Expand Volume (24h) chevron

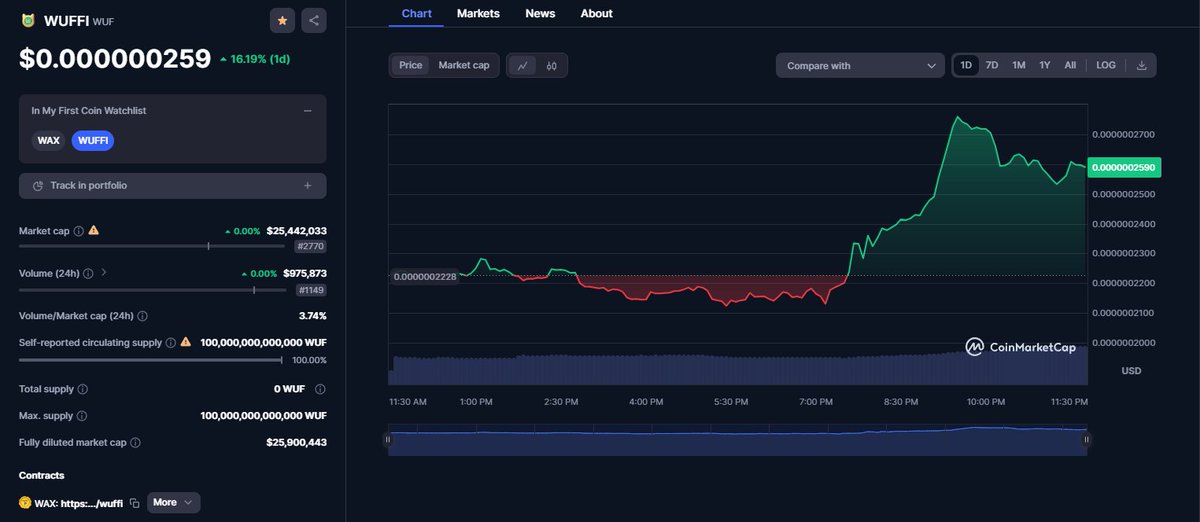(104, 272)
